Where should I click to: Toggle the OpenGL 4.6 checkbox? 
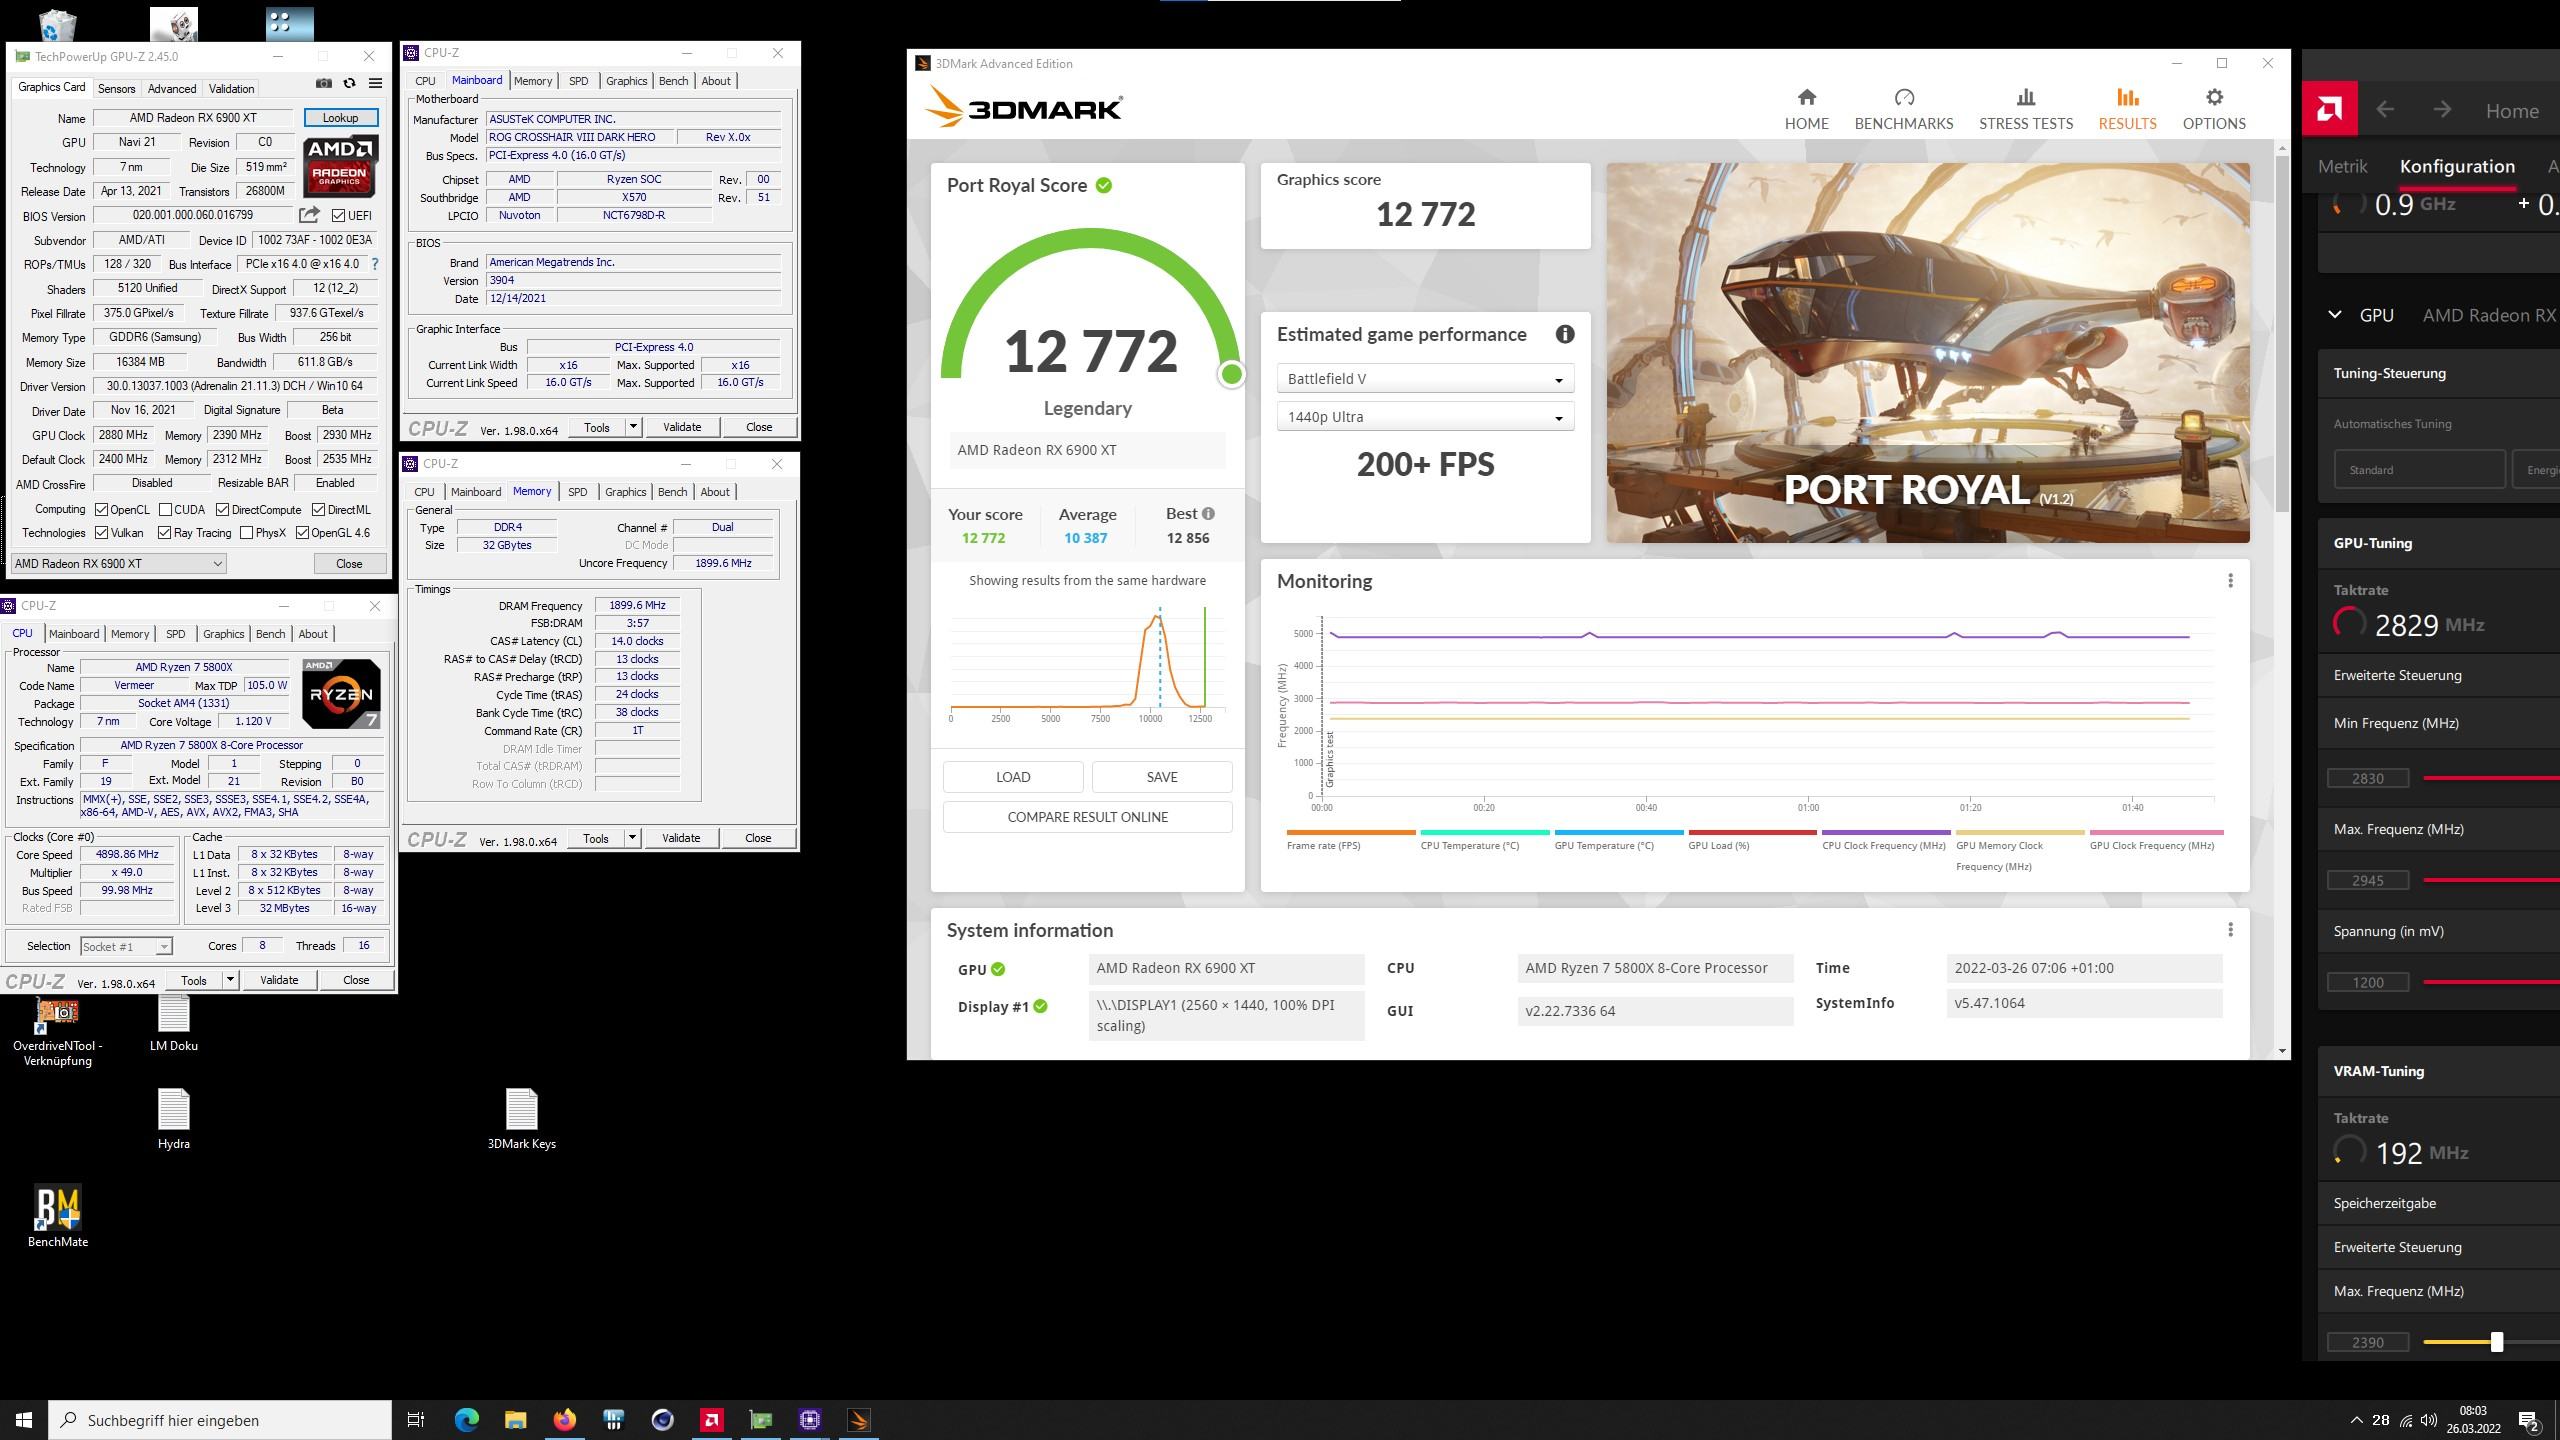[x=302, y=533]
